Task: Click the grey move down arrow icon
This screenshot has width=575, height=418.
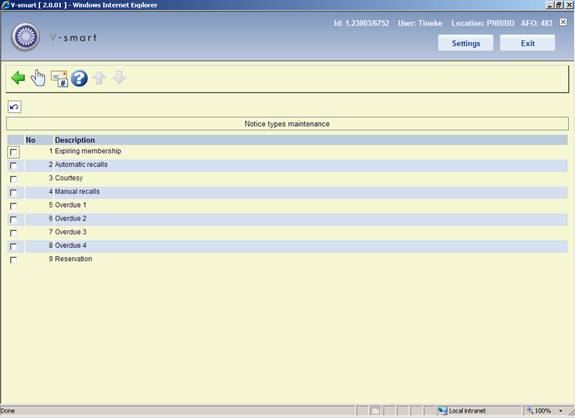Action: pyautogui.click(x=119, y=78)
